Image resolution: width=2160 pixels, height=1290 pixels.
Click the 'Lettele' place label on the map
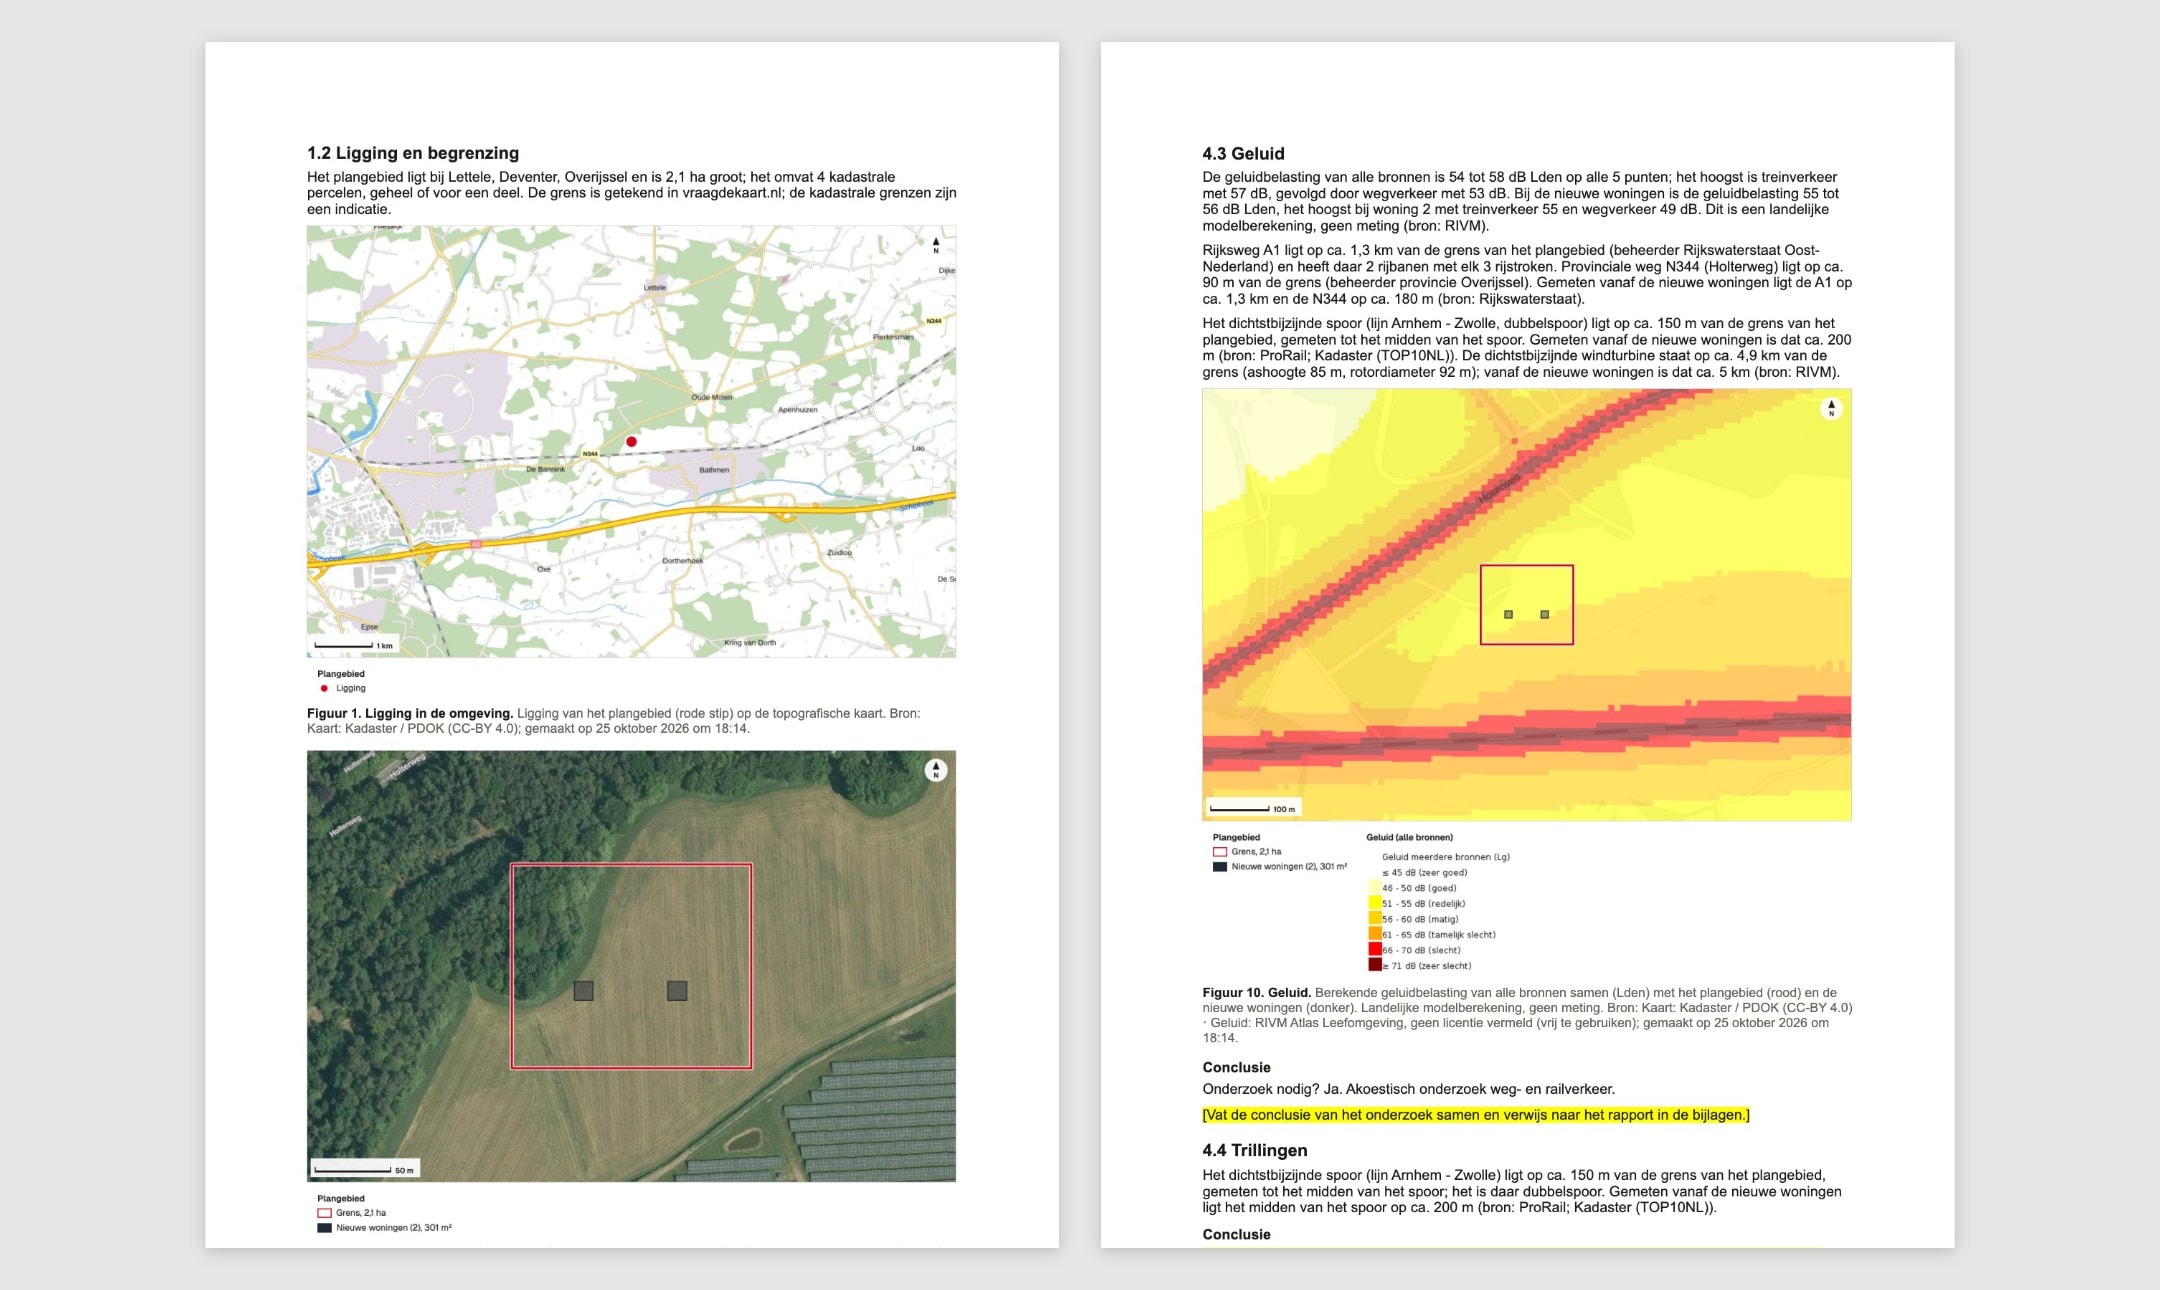(x=655, y=287)
